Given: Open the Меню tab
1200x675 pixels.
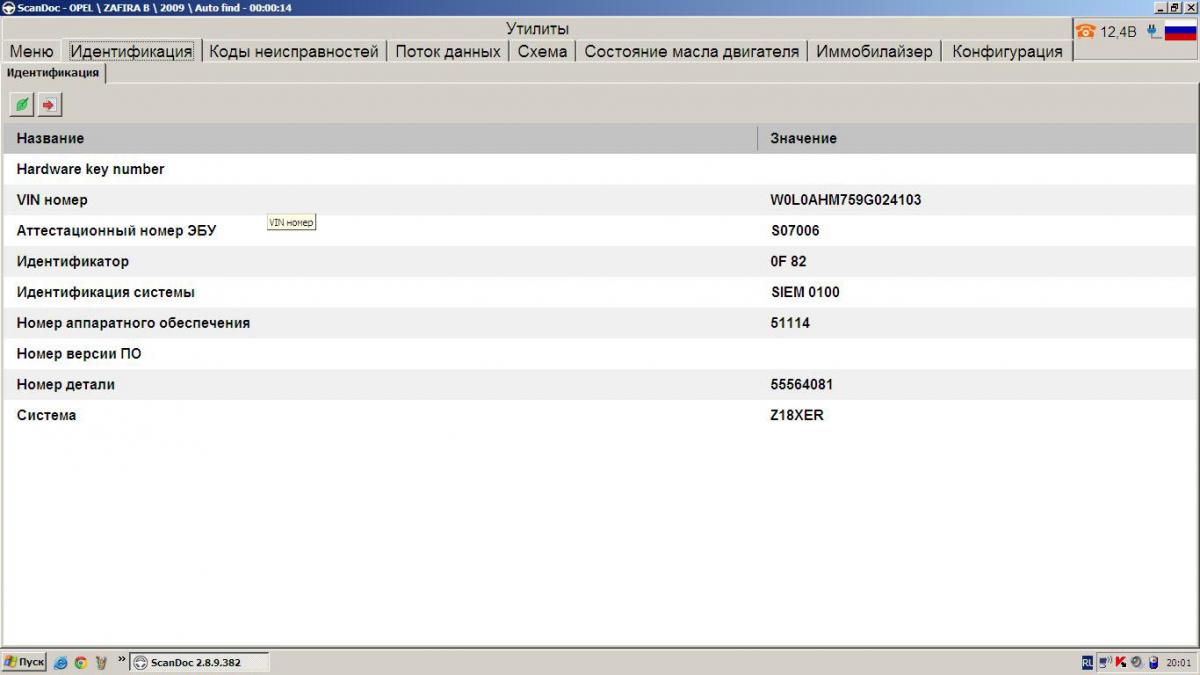Looking at the screenshot, I should click(x=31, y=51).
